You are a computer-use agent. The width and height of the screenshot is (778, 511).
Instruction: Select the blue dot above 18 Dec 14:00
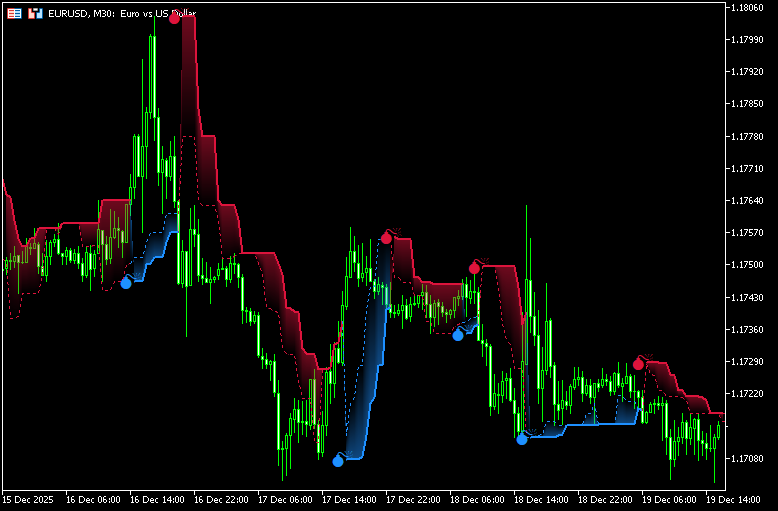pyautogui.click(x=521, y=438)
